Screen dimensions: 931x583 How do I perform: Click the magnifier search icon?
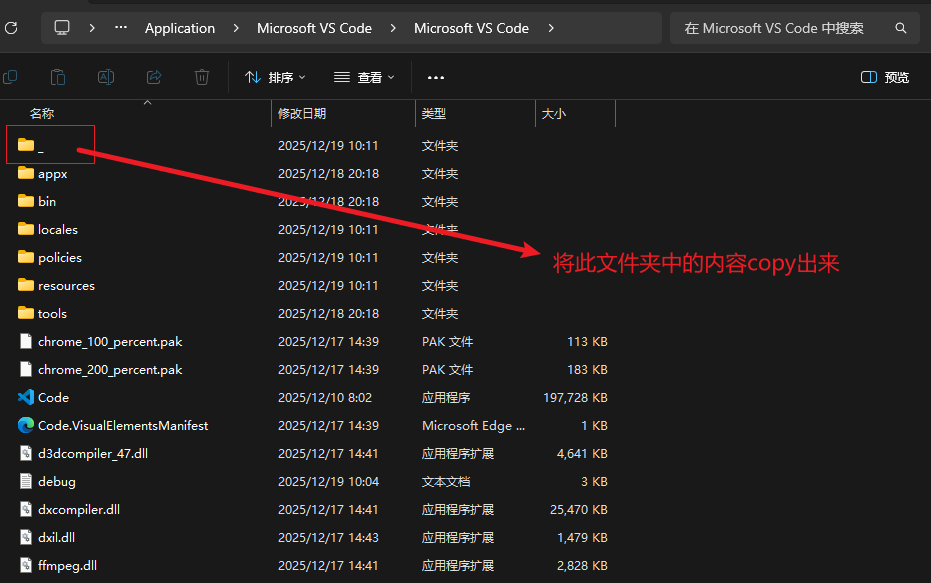click(901, 28)
